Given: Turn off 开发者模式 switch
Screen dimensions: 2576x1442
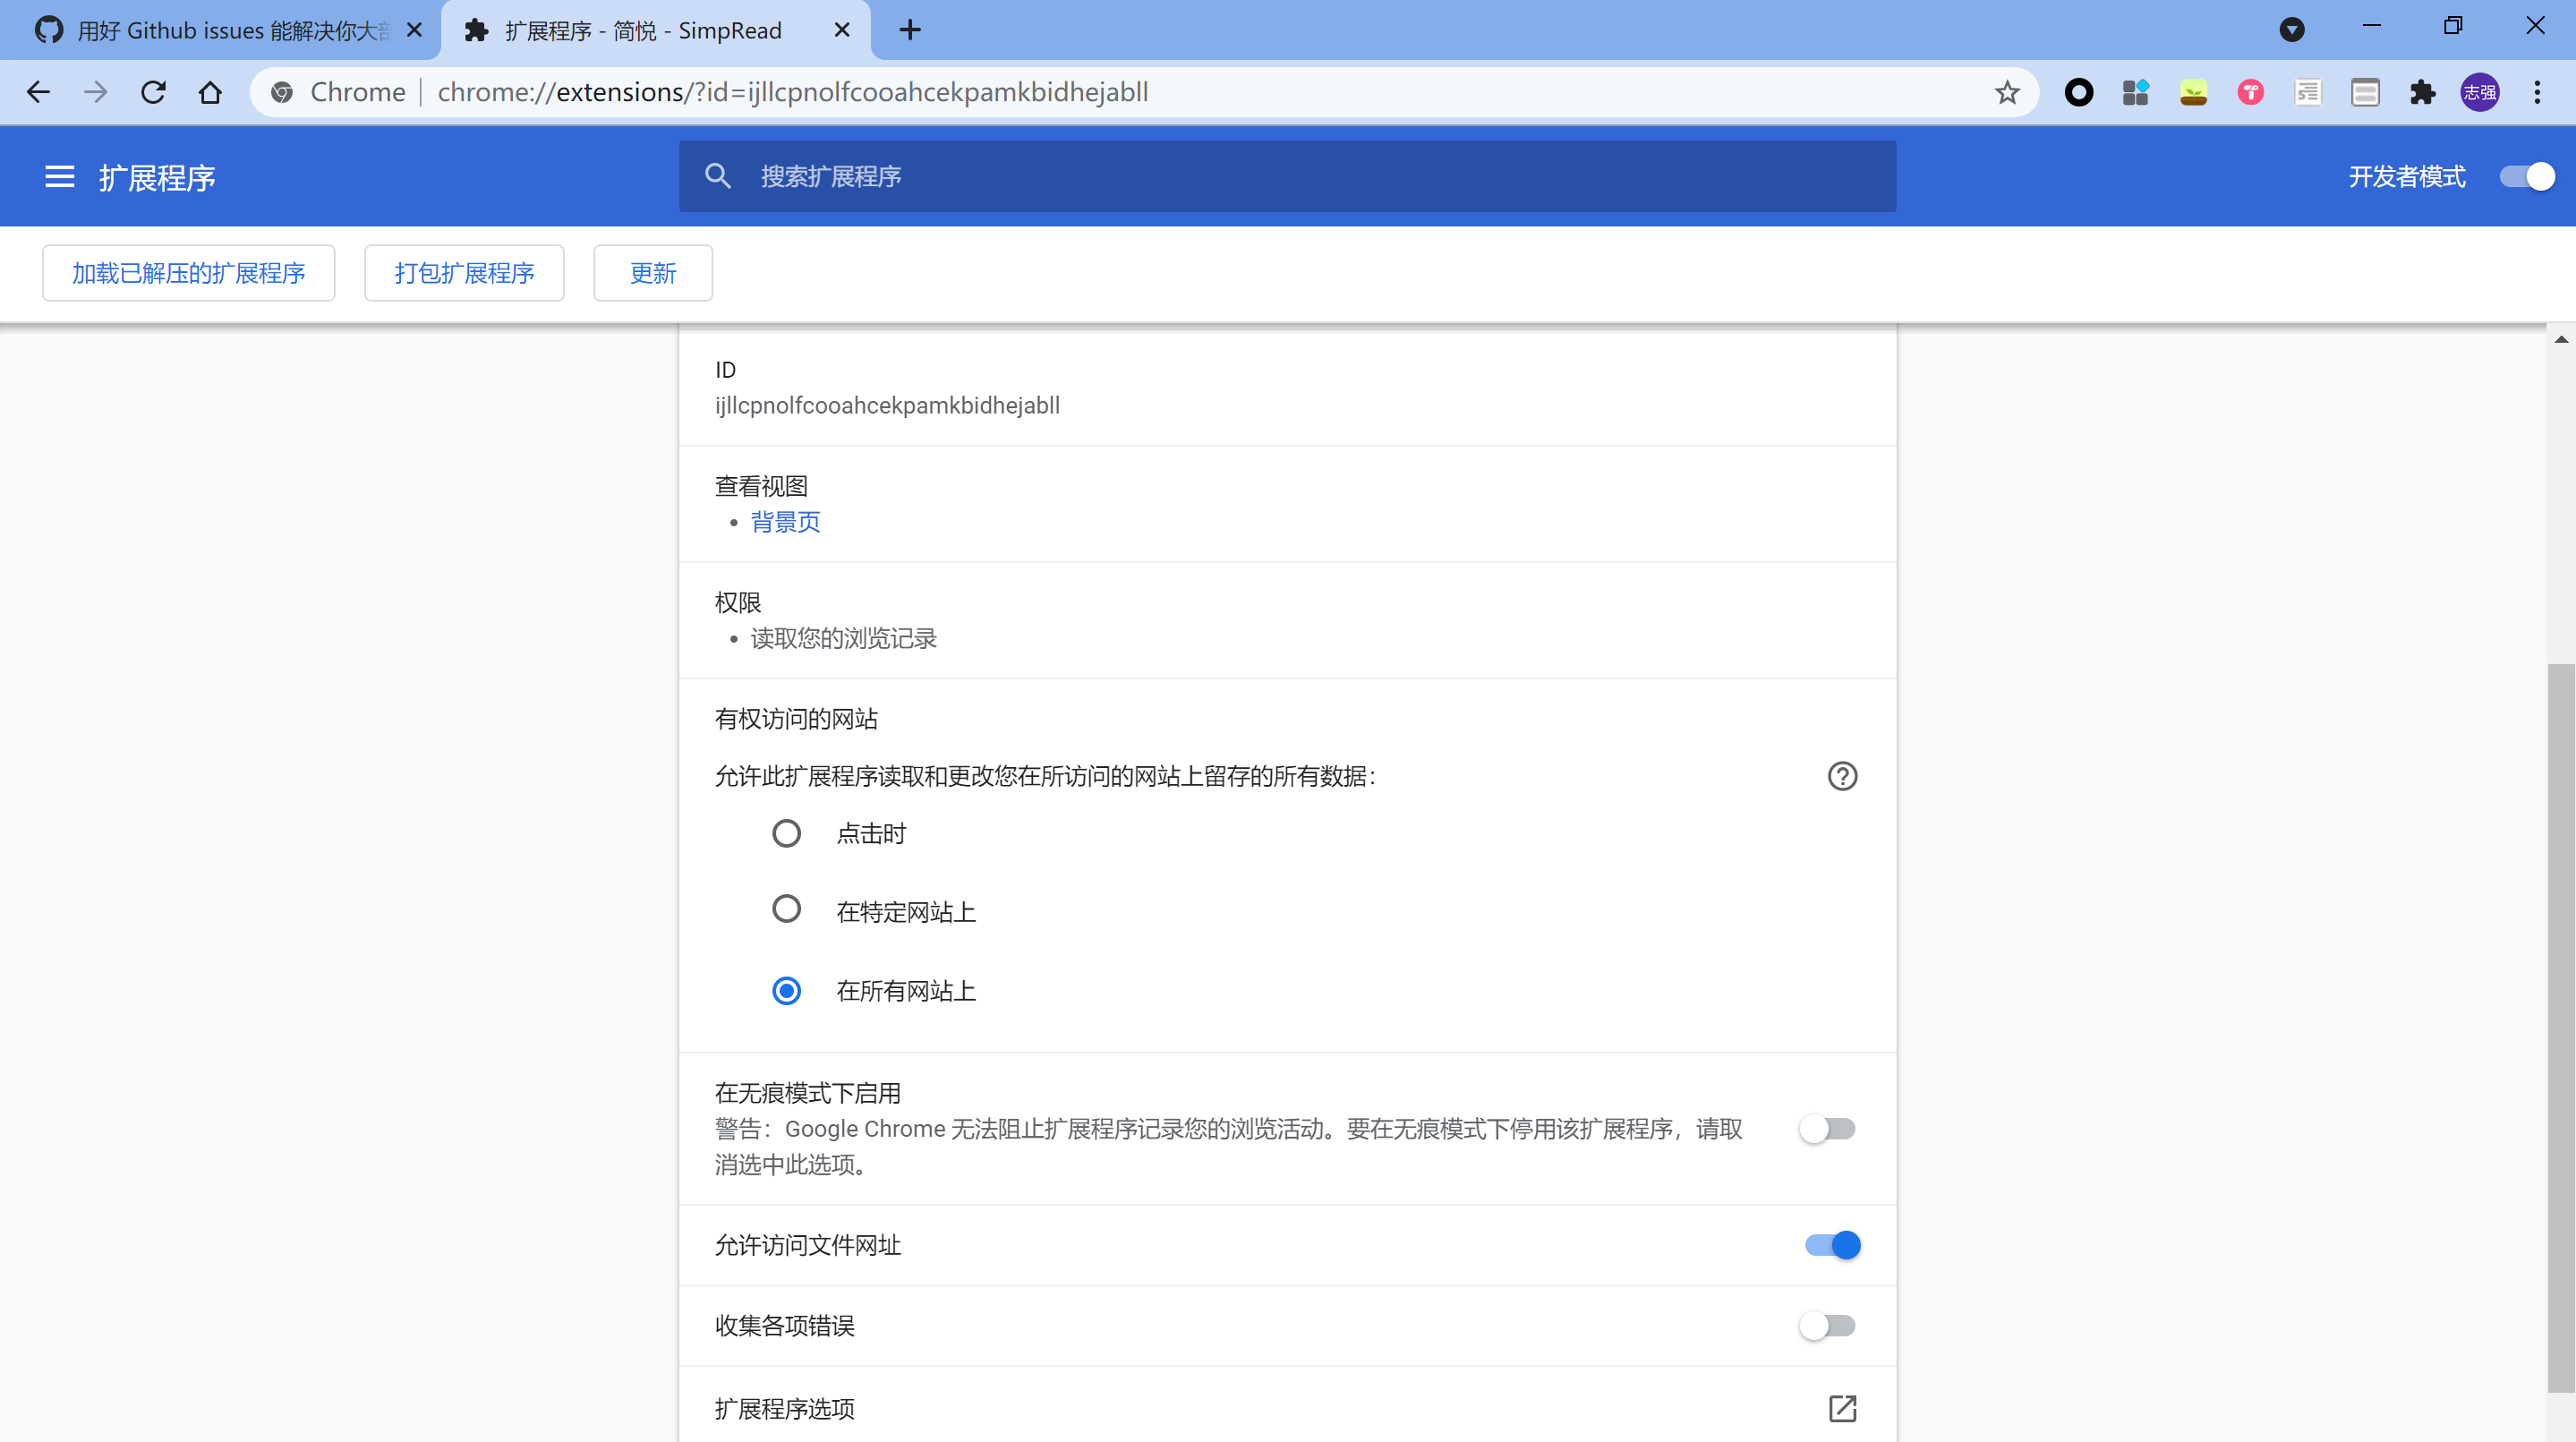Looking at the screenshot, I should [x=2527, y=177].
